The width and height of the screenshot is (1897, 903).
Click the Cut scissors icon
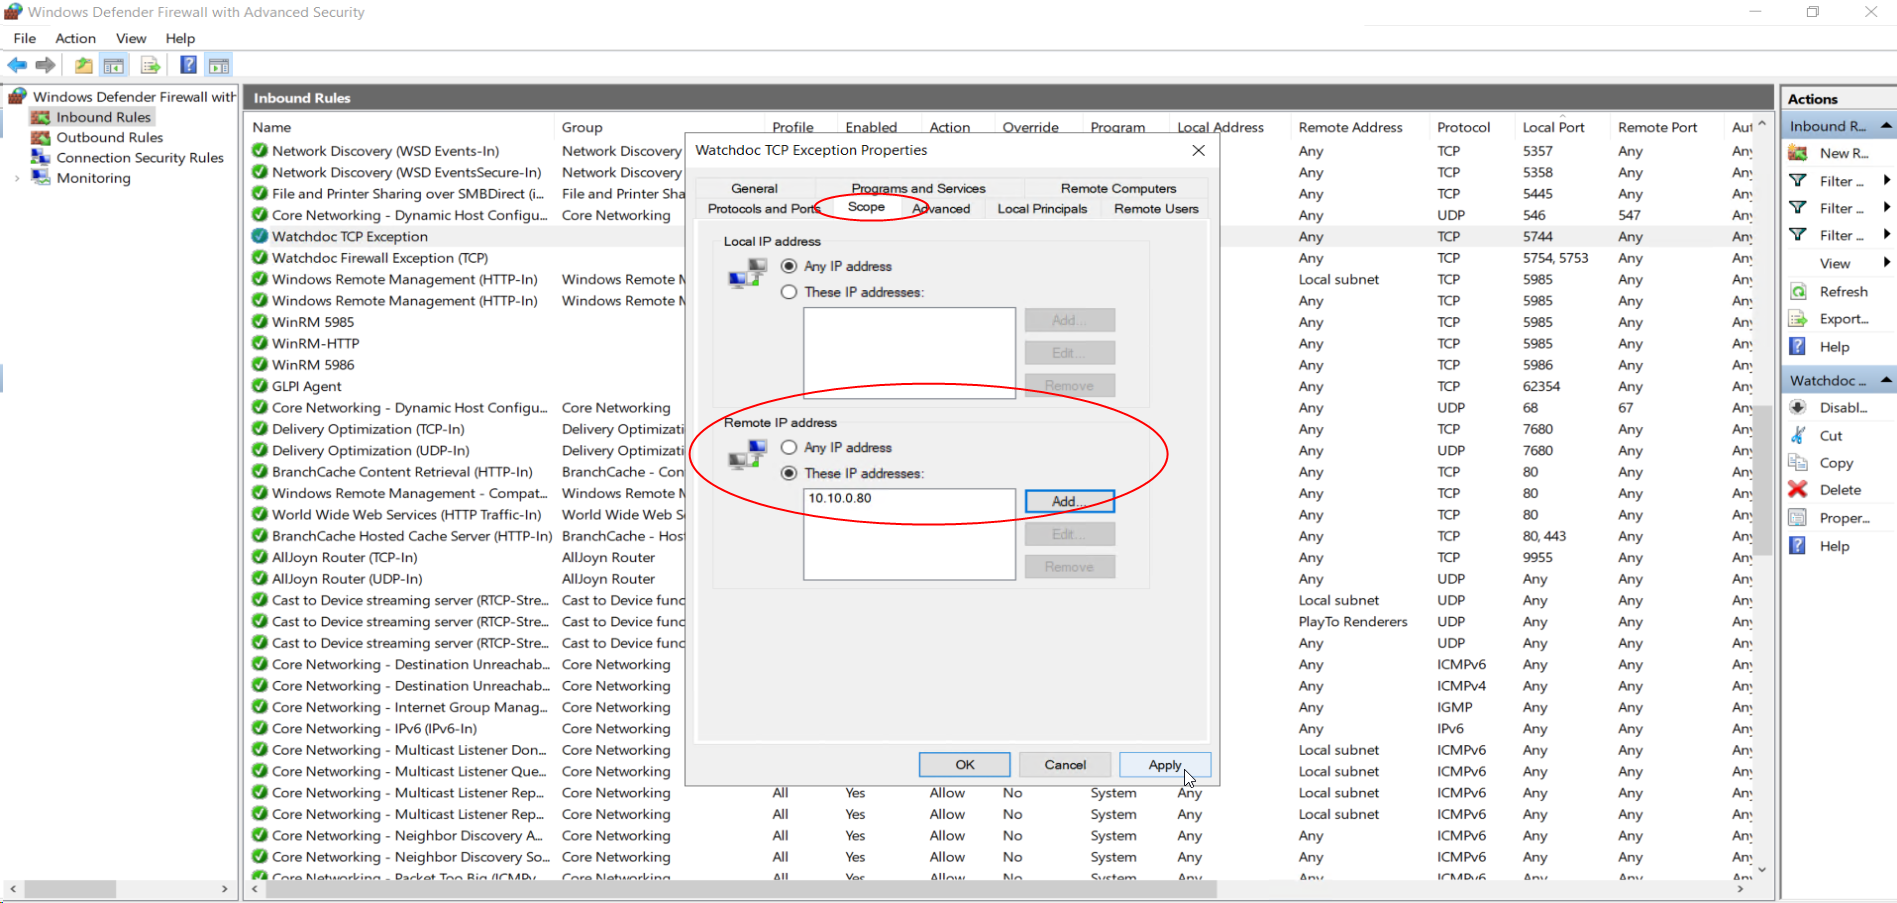pos(1797,435)
